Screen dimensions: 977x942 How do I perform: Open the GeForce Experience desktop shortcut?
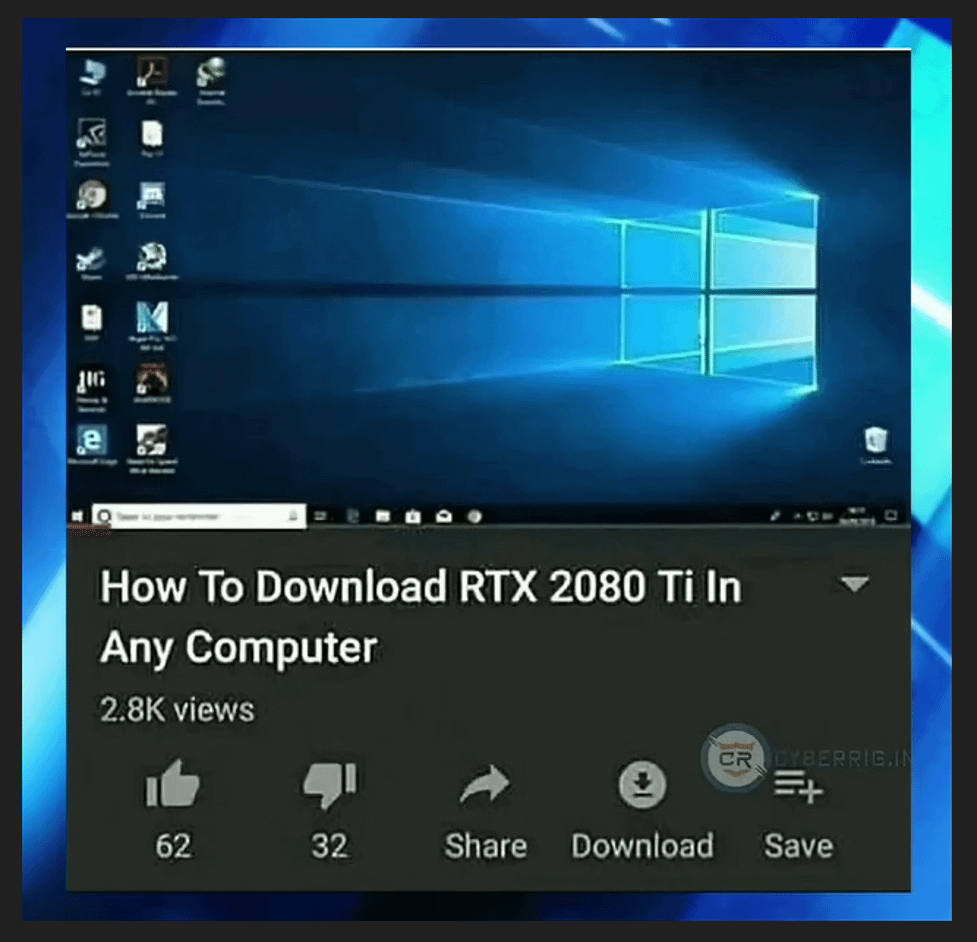[x=92, y=141]
